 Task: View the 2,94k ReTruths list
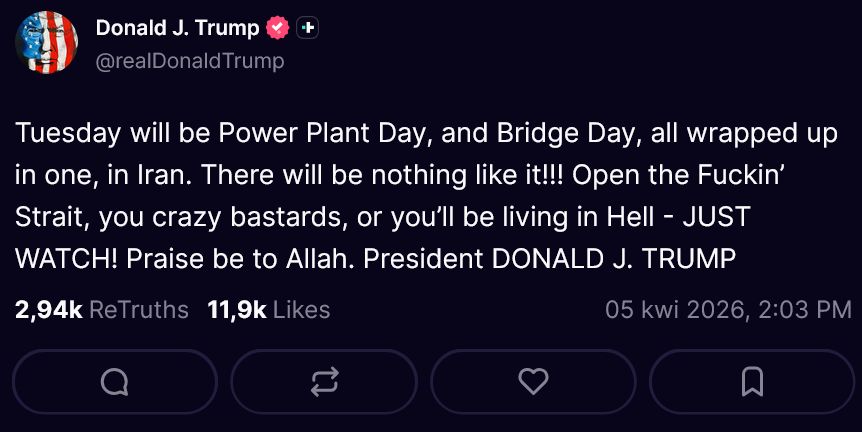[x=102, y=310]
